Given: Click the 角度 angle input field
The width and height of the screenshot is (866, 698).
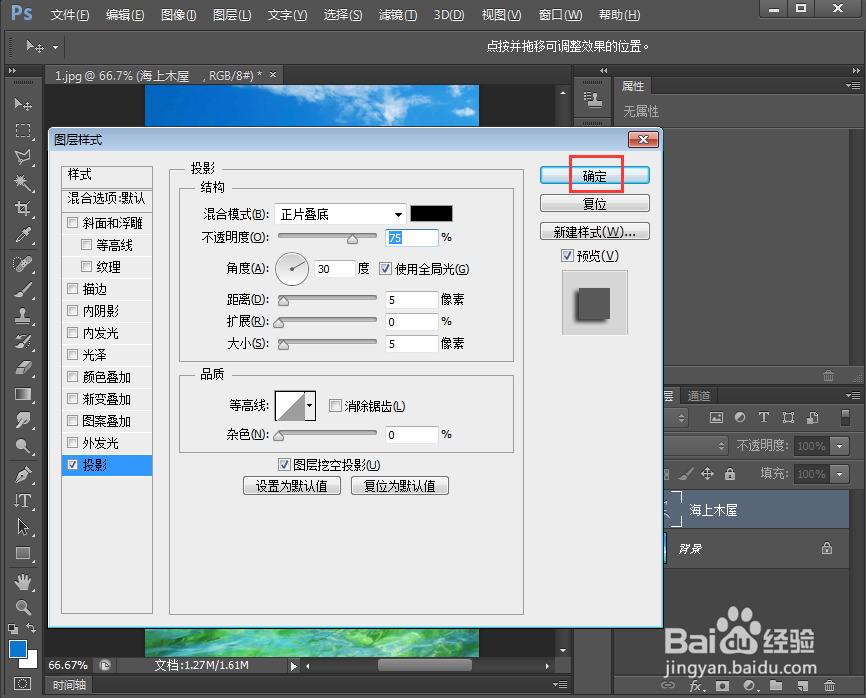Looking at the screenshot, I should coord(334,269).
